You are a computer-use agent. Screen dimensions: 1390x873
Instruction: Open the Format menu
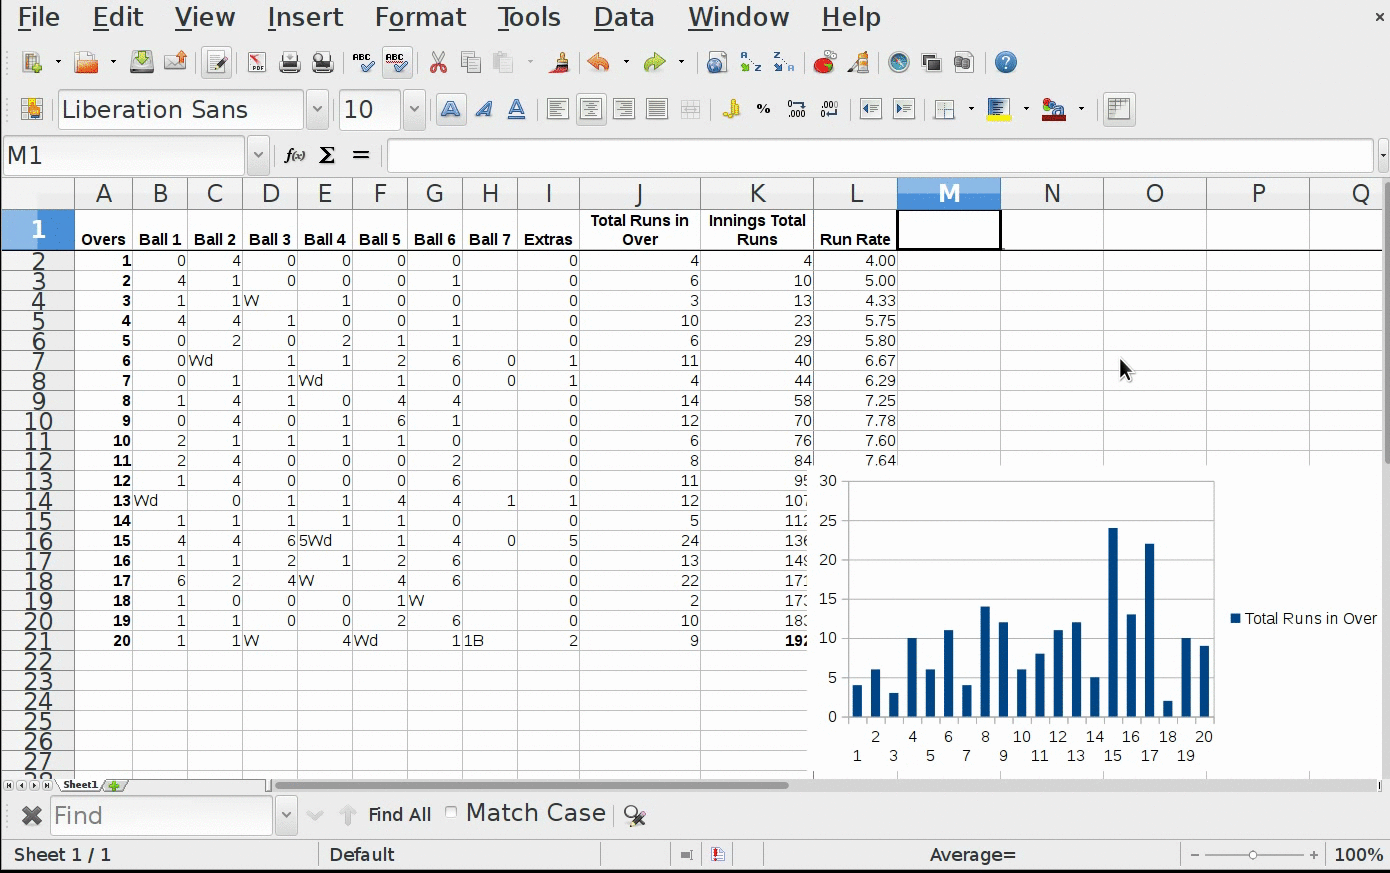[x=420, y=17]
